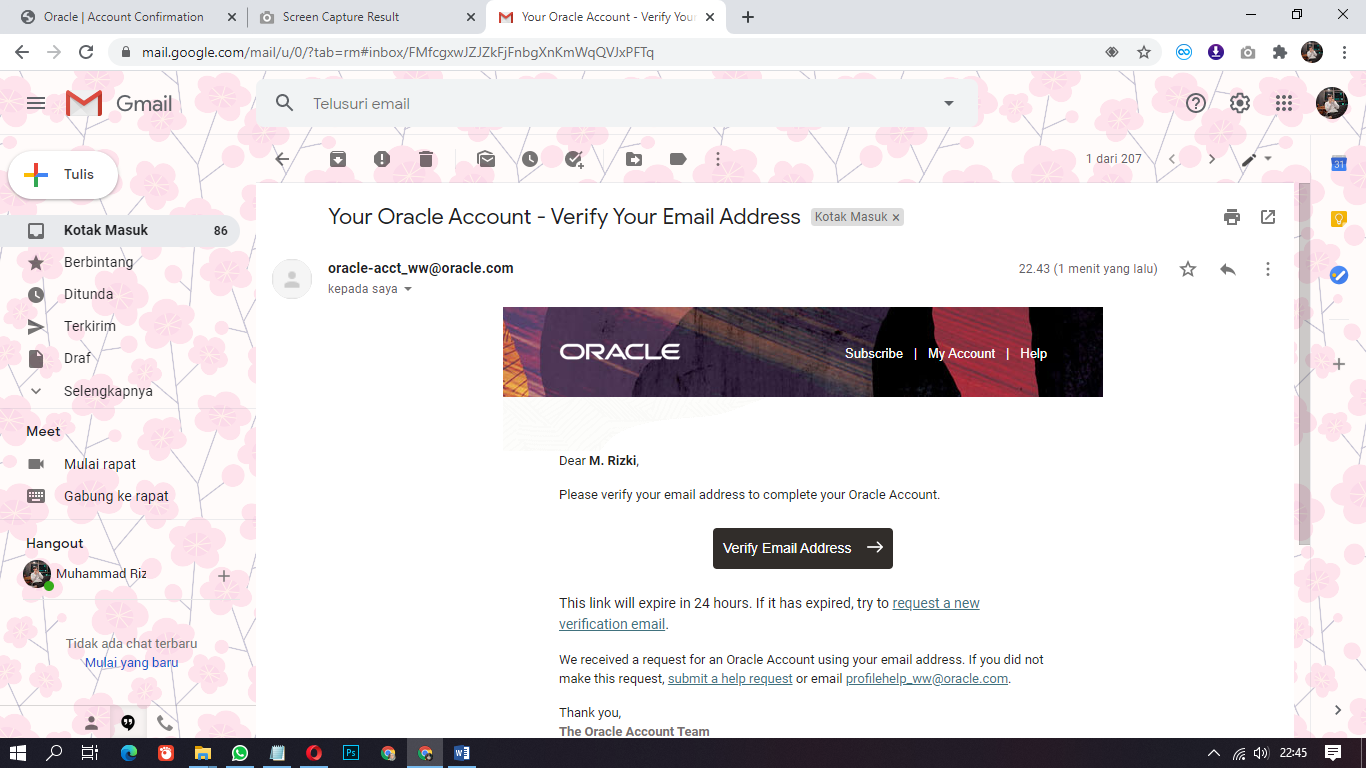Bookmark this page with the star icon
Viewport: 1366px width, 768px height.
click(x=1144, y=52)
